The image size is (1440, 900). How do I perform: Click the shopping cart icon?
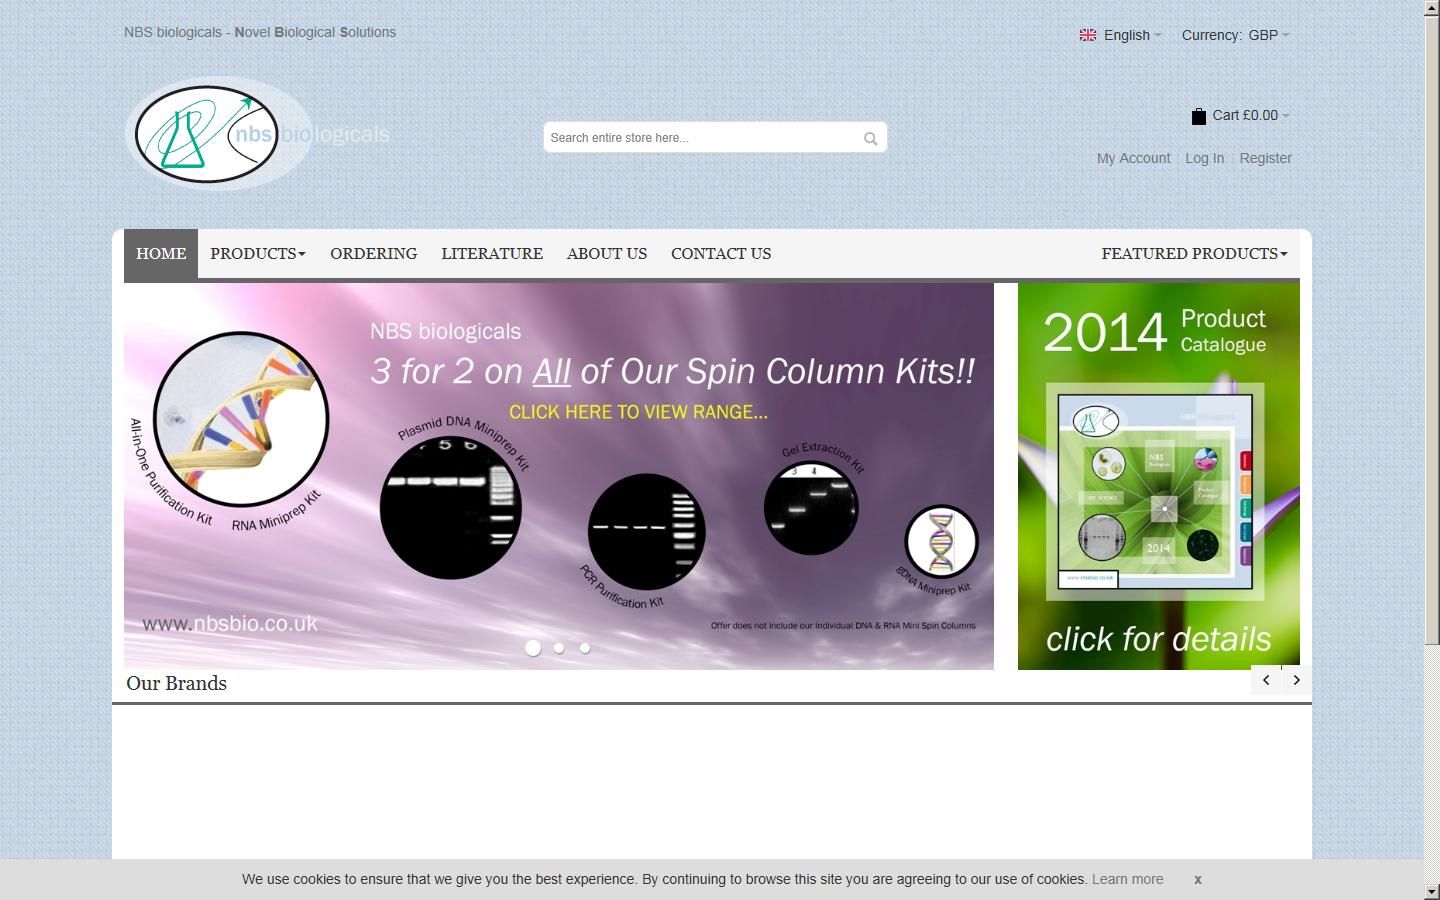point(1198,116)
